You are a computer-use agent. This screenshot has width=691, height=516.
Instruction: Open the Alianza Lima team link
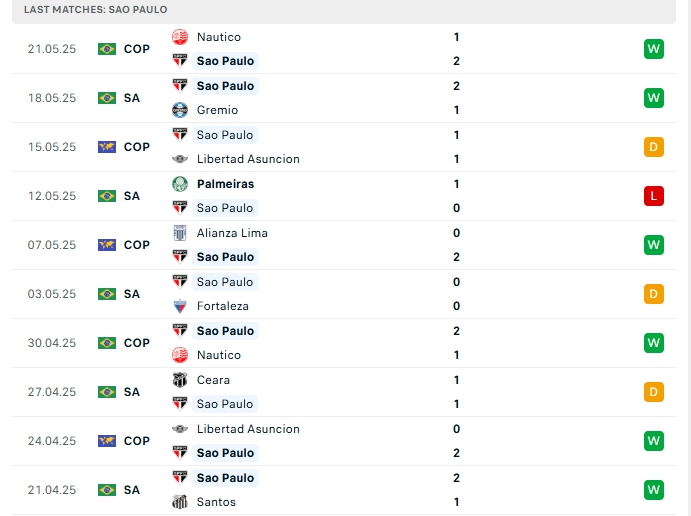232,233
